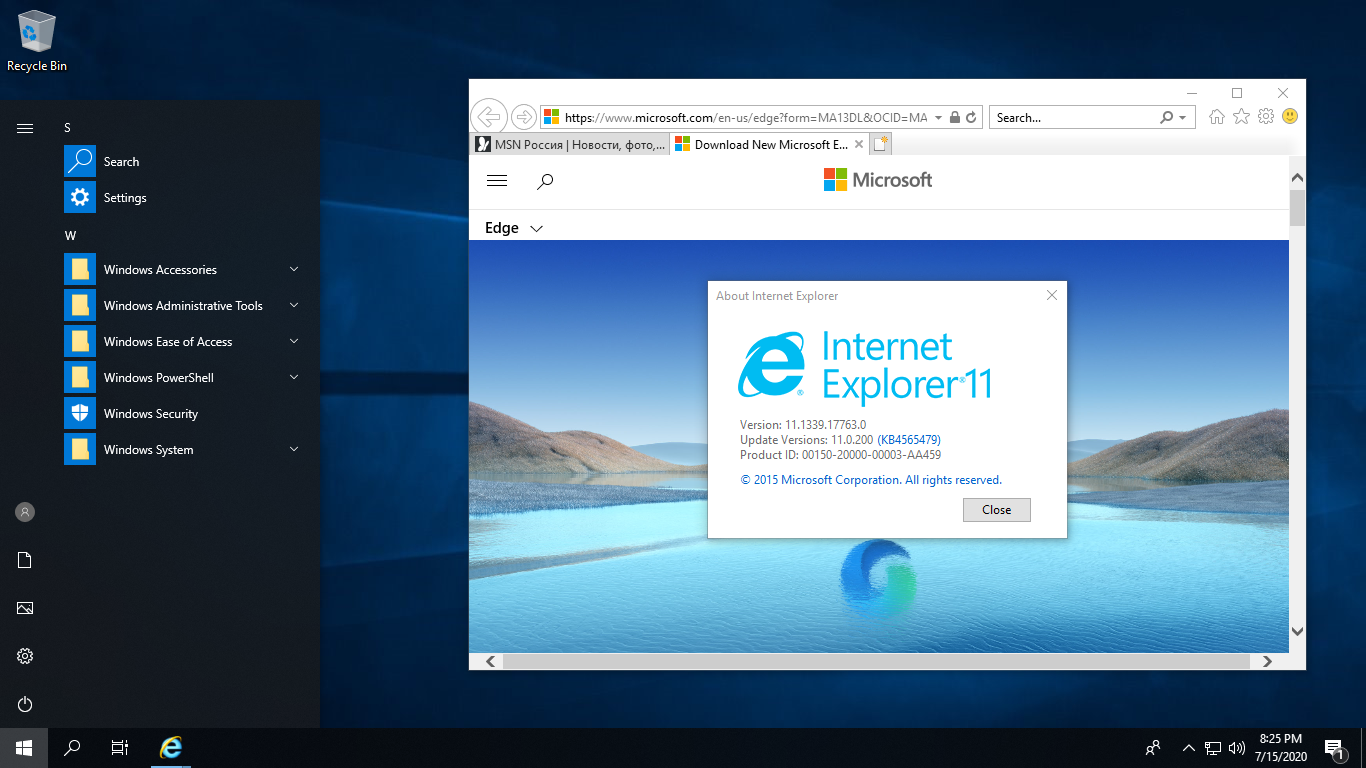This screenshot has height=768, width=1366.
Task: Switch to the MSN Россия tab
Action: pos(570,145)
